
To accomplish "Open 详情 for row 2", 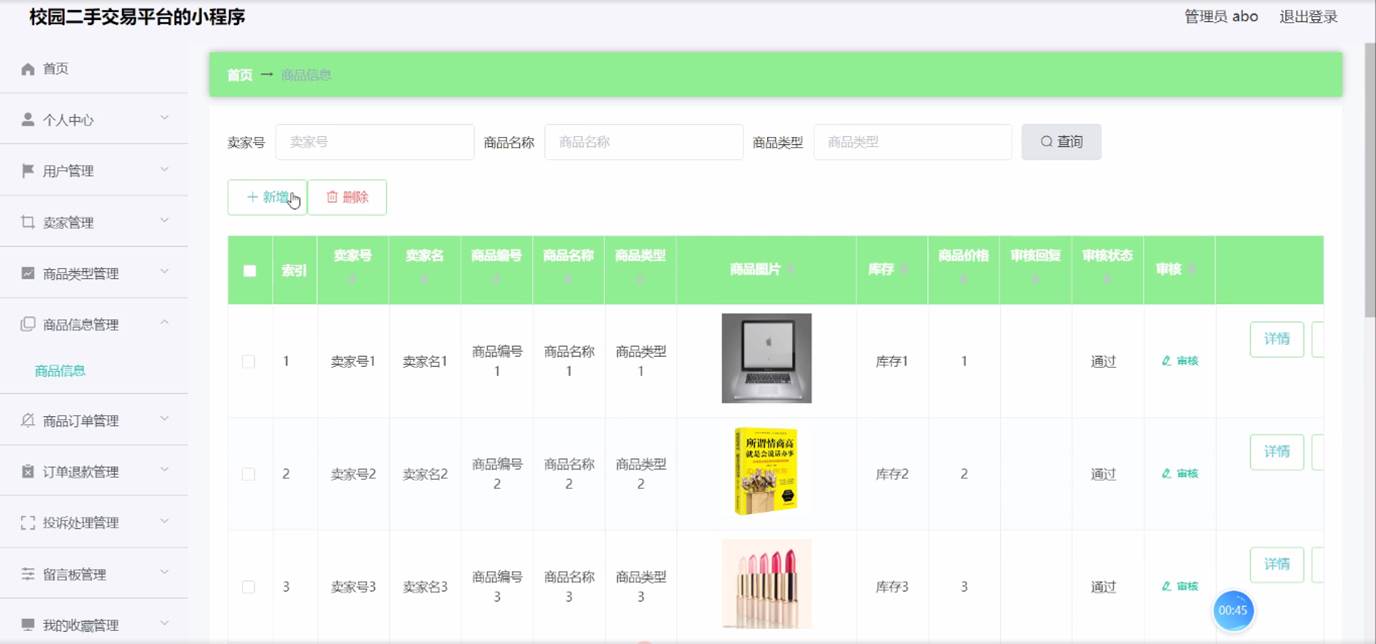I will click(x=1277, y=452).
